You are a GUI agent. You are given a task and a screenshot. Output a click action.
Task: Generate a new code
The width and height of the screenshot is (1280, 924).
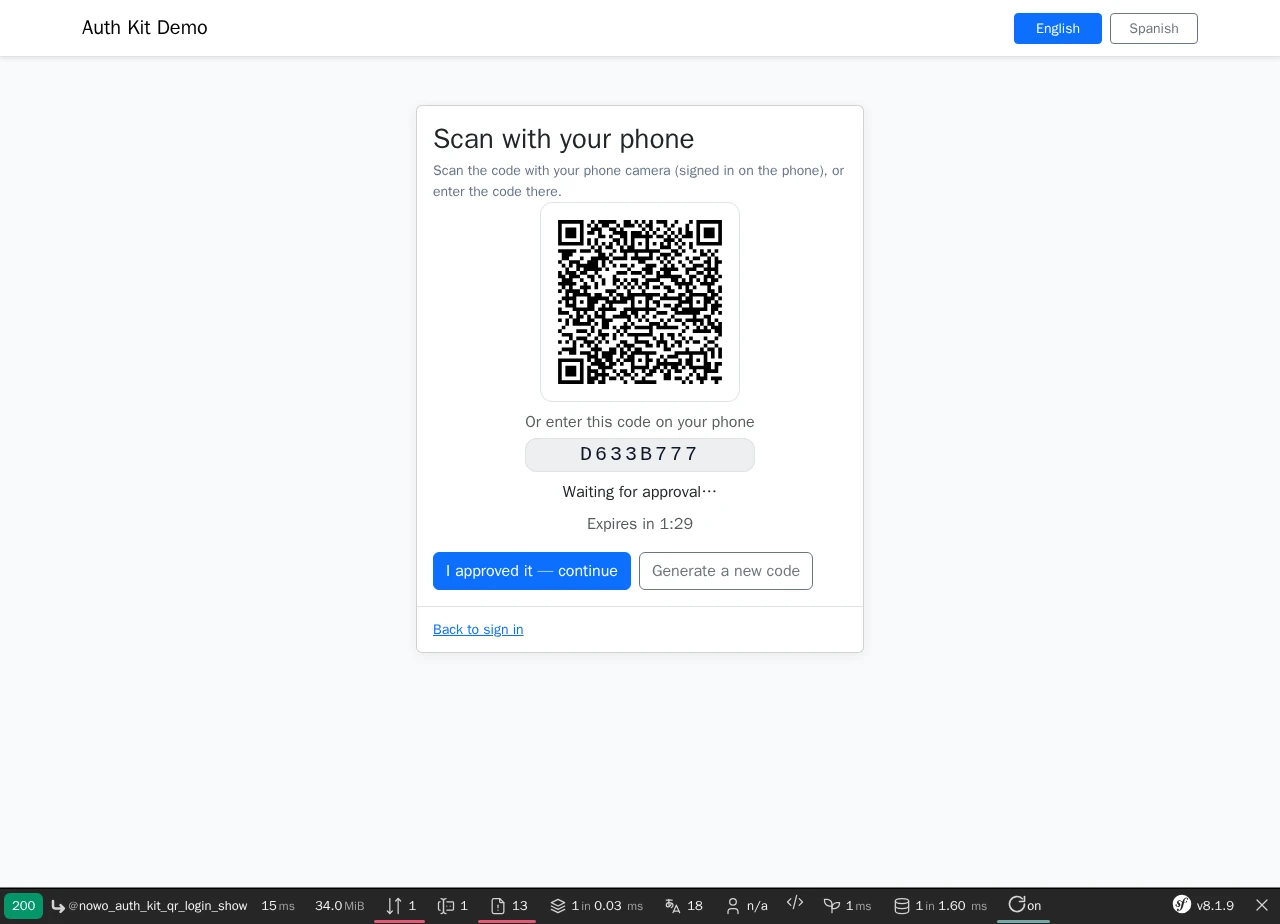(x=726, y=571)
